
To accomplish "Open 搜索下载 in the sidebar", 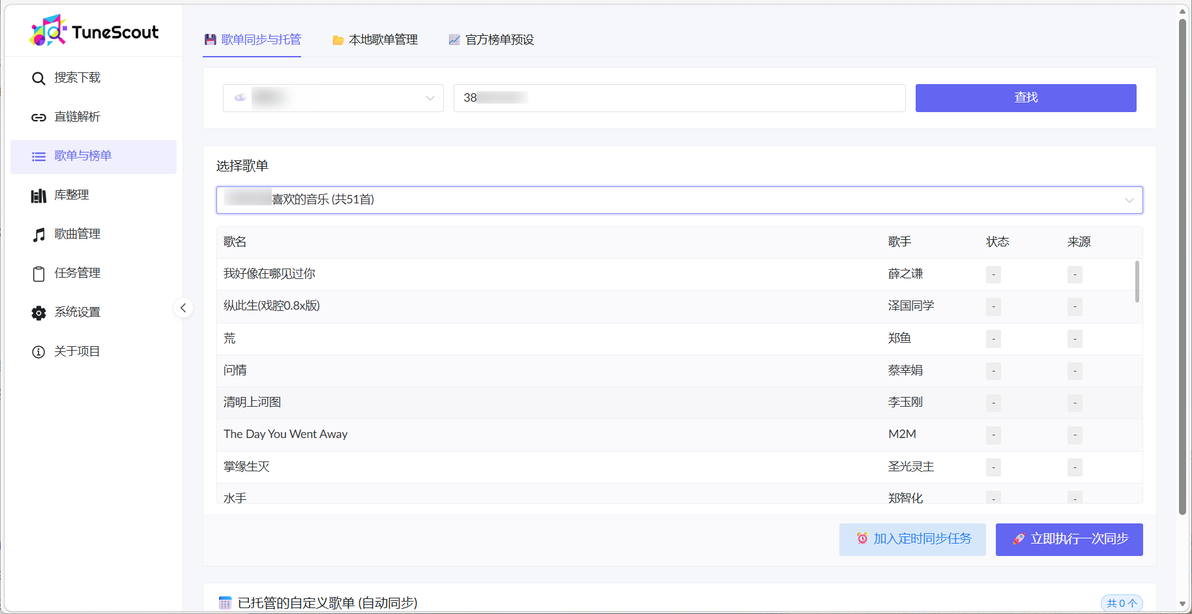I will (94, 78).
